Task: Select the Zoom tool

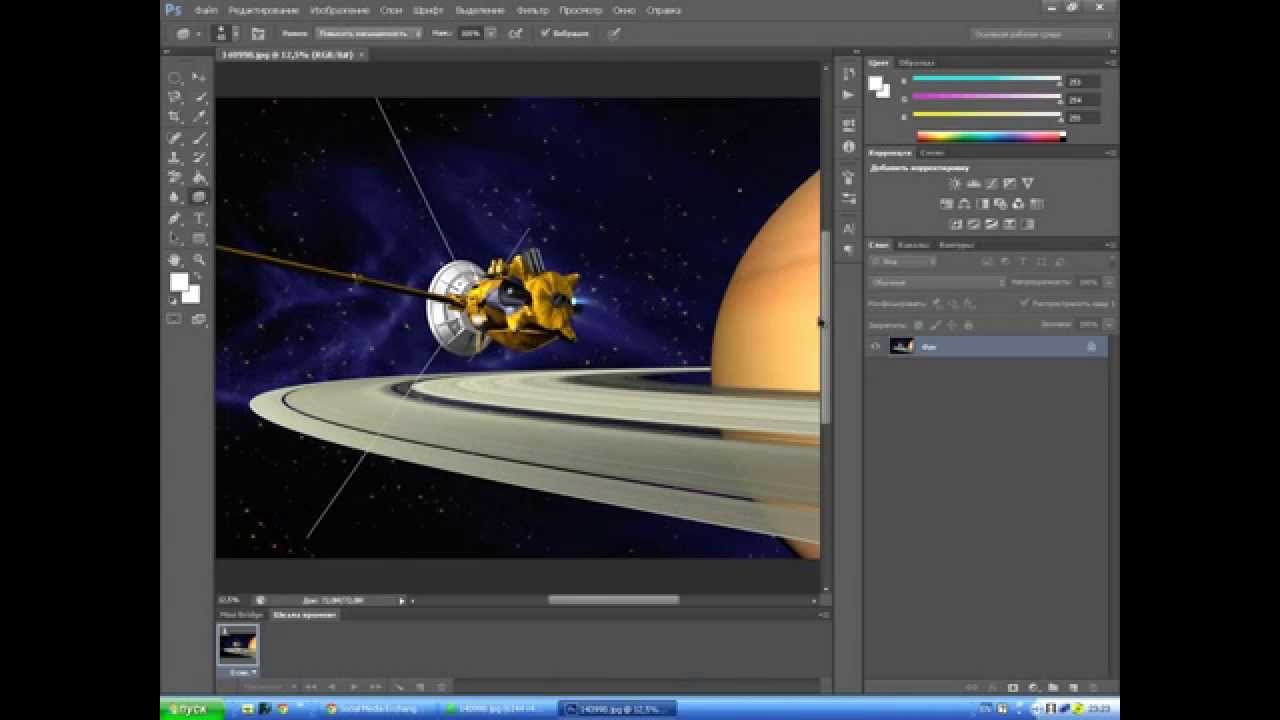Action: (200, 259)
